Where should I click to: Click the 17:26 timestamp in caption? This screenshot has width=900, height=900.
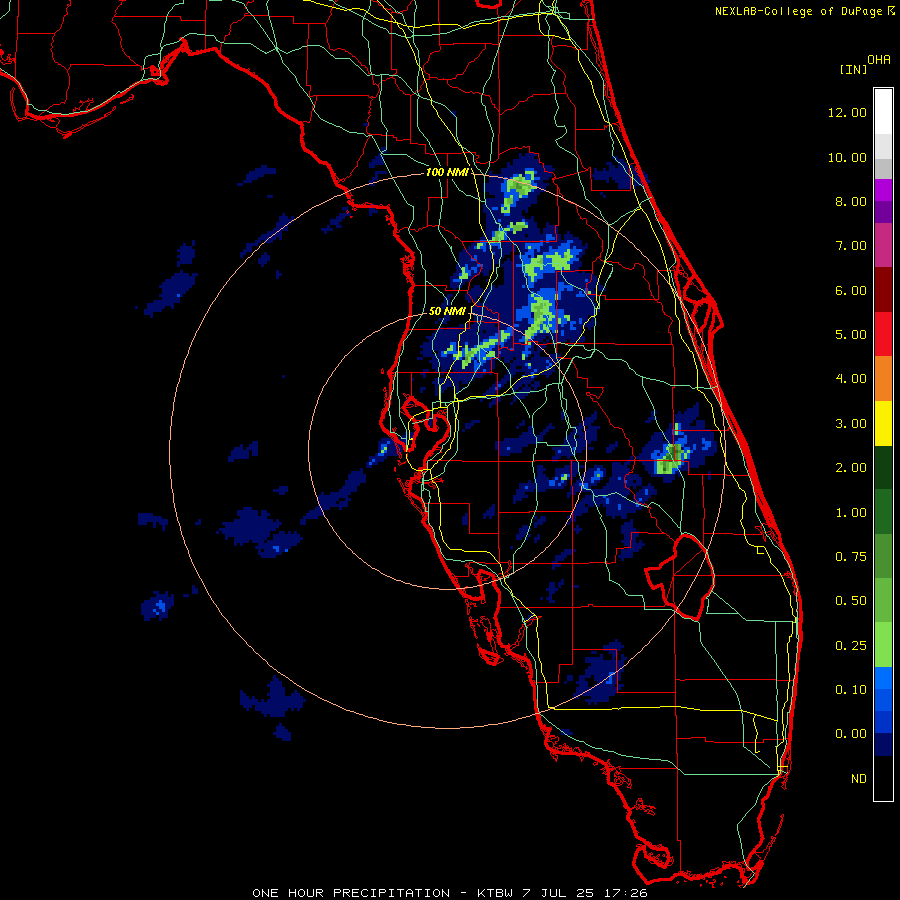pyautogui.click(x=626, y=893)
